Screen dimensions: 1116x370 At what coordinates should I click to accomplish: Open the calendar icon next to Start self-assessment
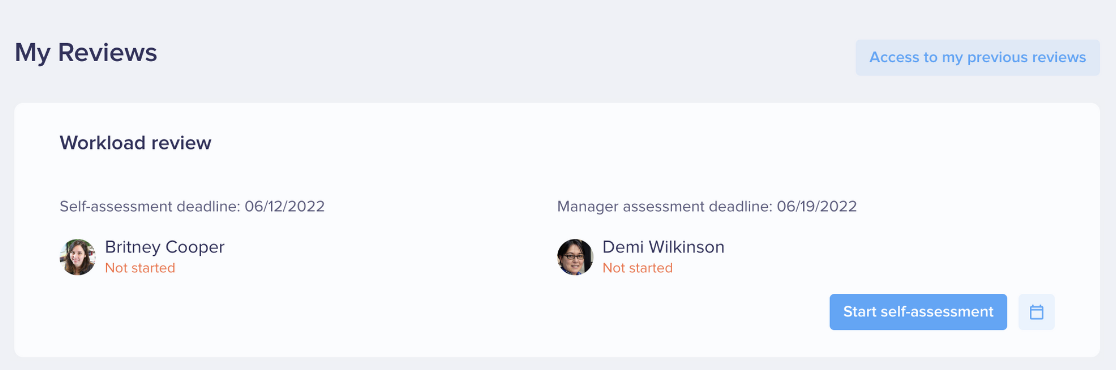(x=1036, y=312)
